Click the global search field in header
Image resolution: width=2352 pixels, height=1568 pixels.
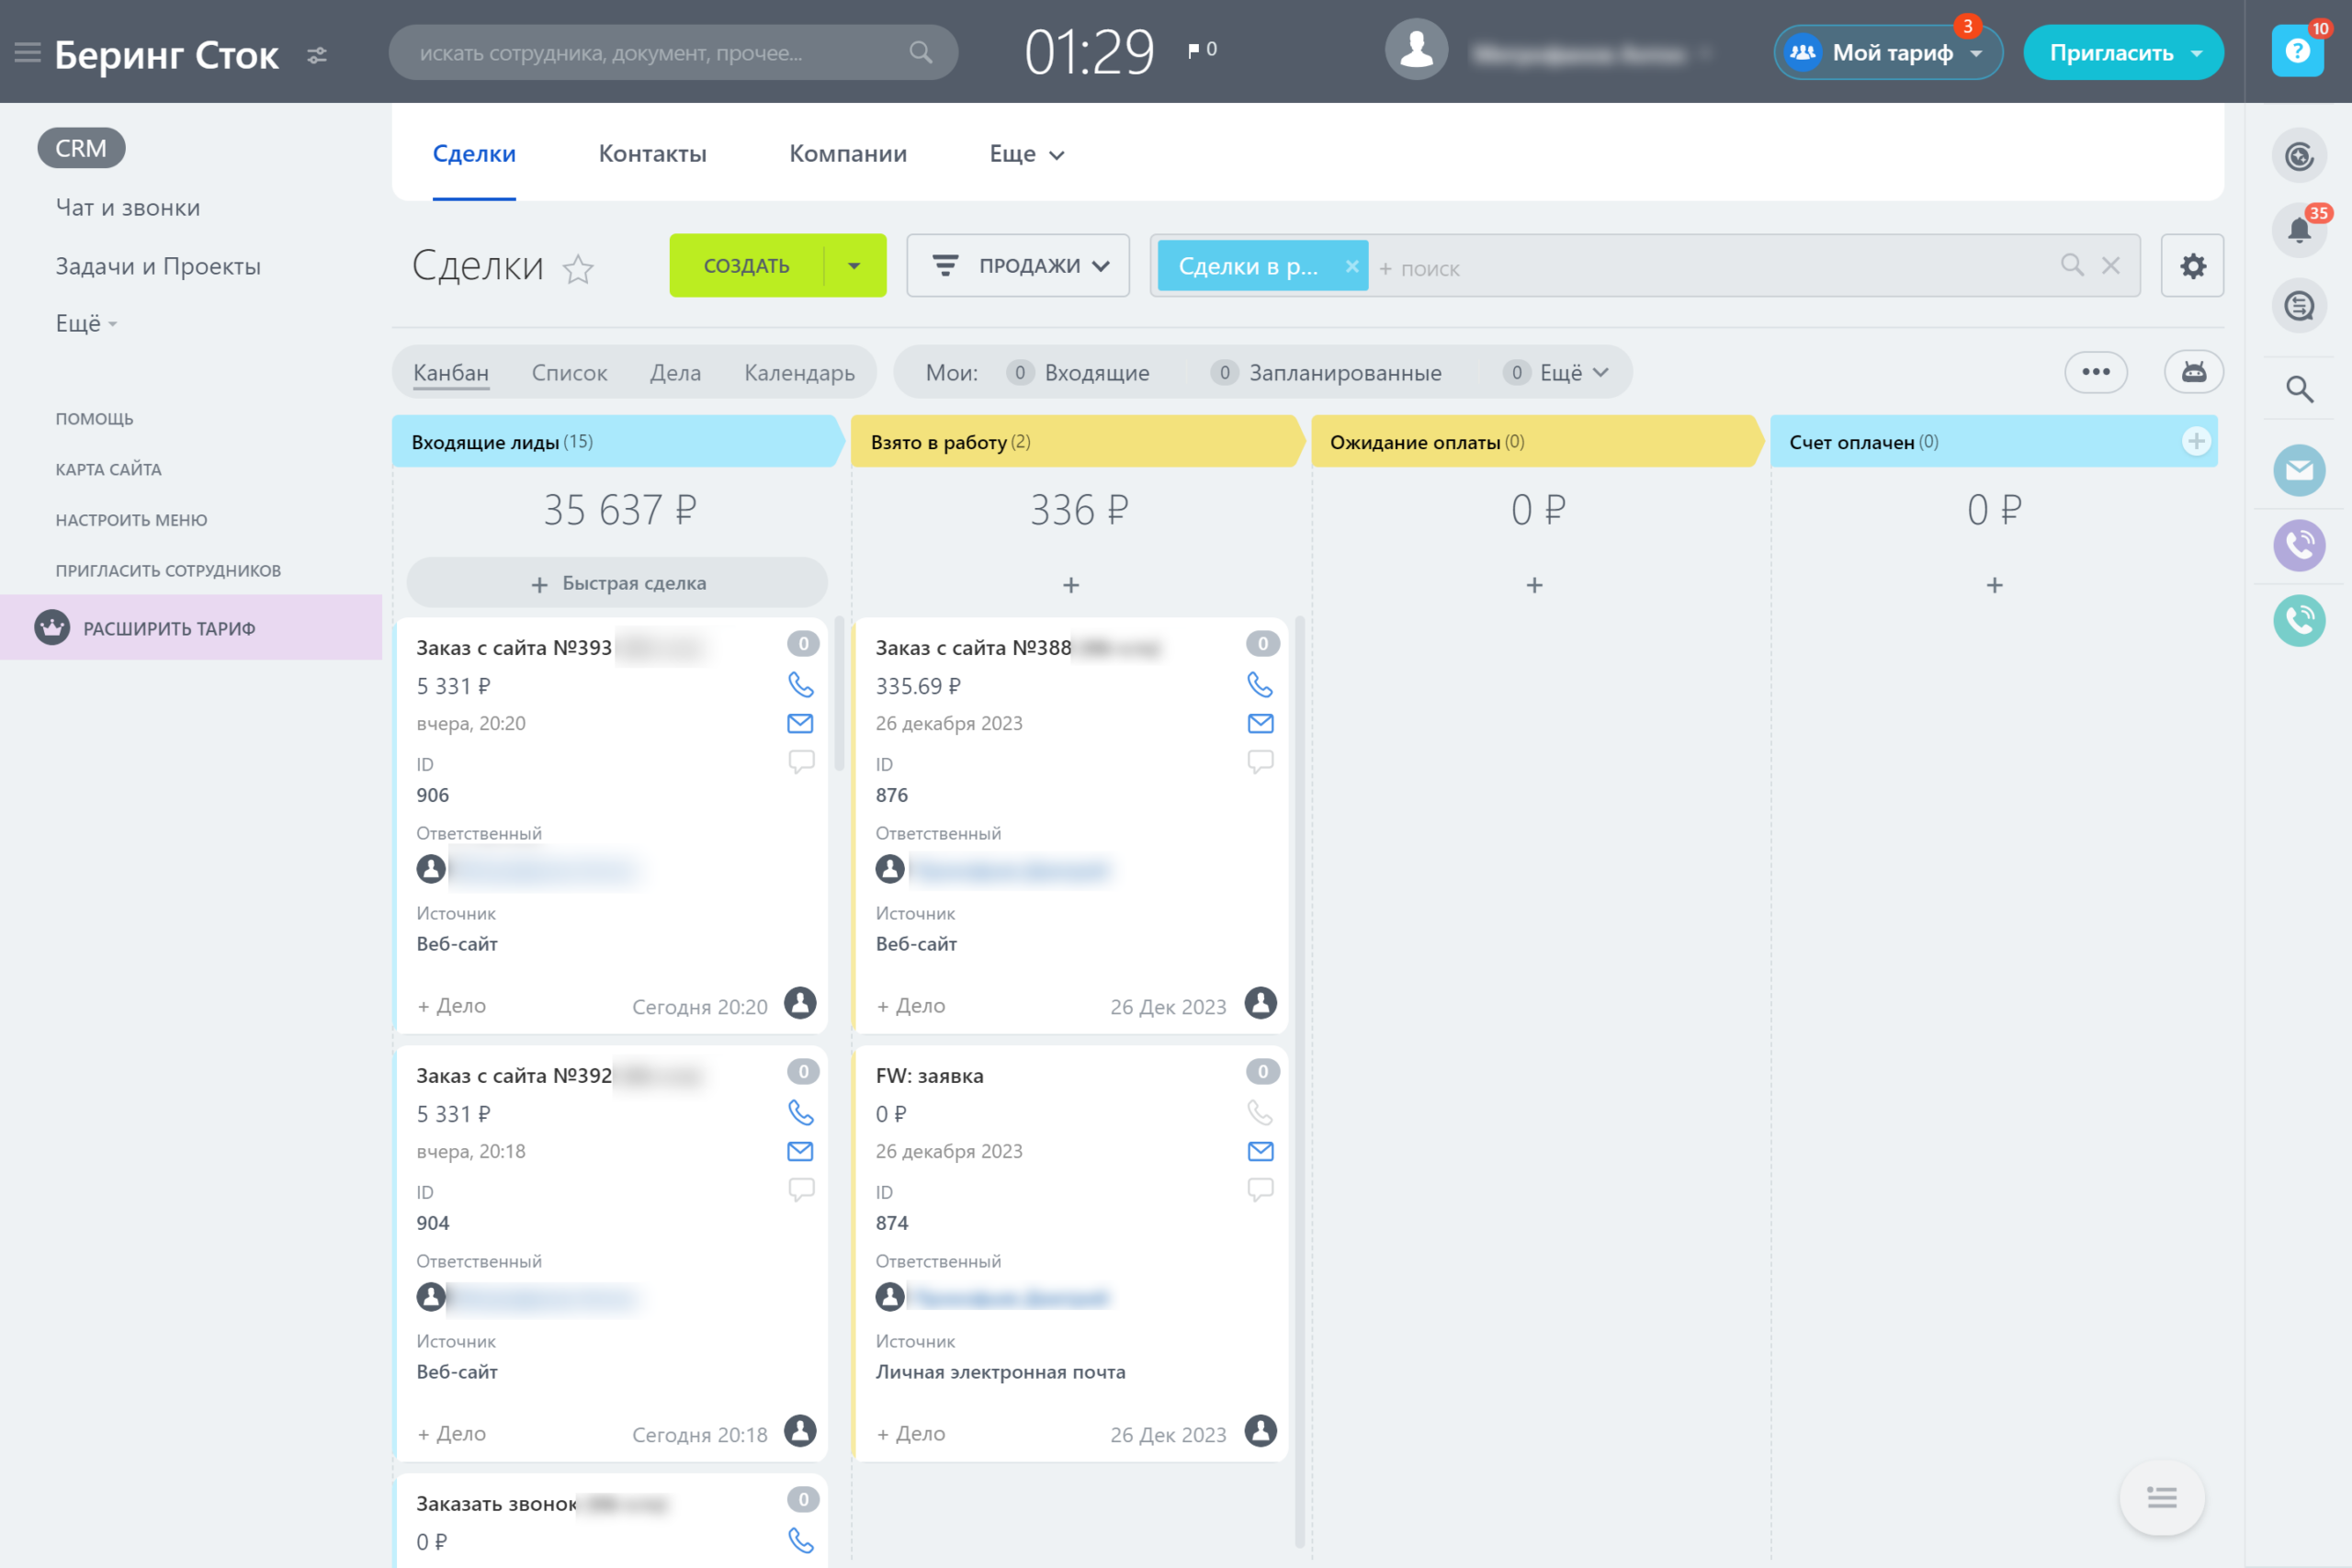point(672,52)
